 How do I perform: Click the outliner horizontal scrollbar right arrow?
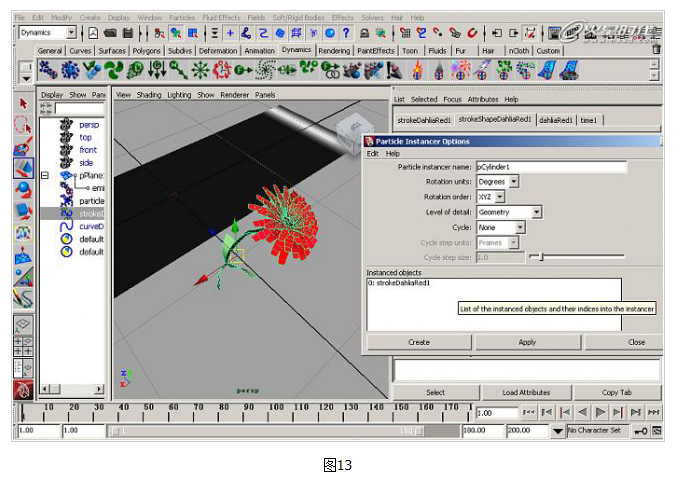coord(99,389)
